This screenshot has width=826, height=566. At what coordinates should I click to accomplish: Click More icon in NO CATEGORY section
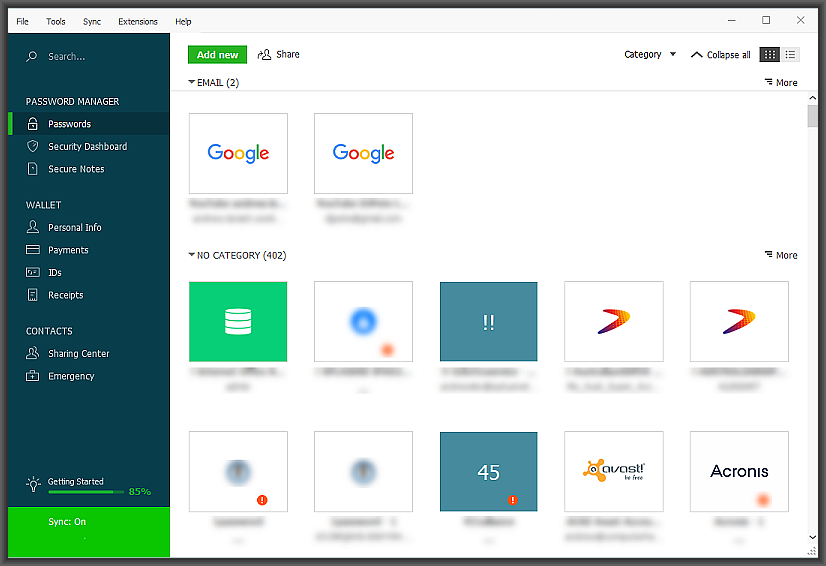pyautogui.click(x=769, y=255)
